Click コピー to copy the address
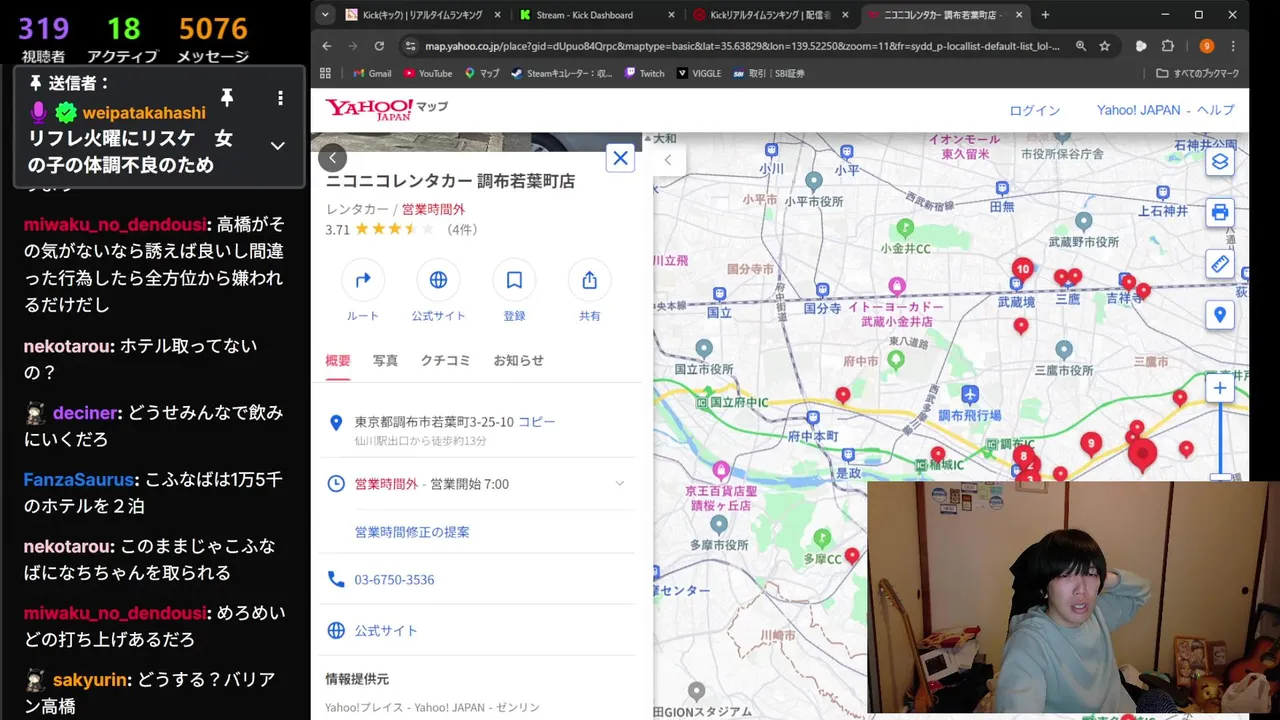This screenshot has width=1280, height=720. tap(537, 422)
